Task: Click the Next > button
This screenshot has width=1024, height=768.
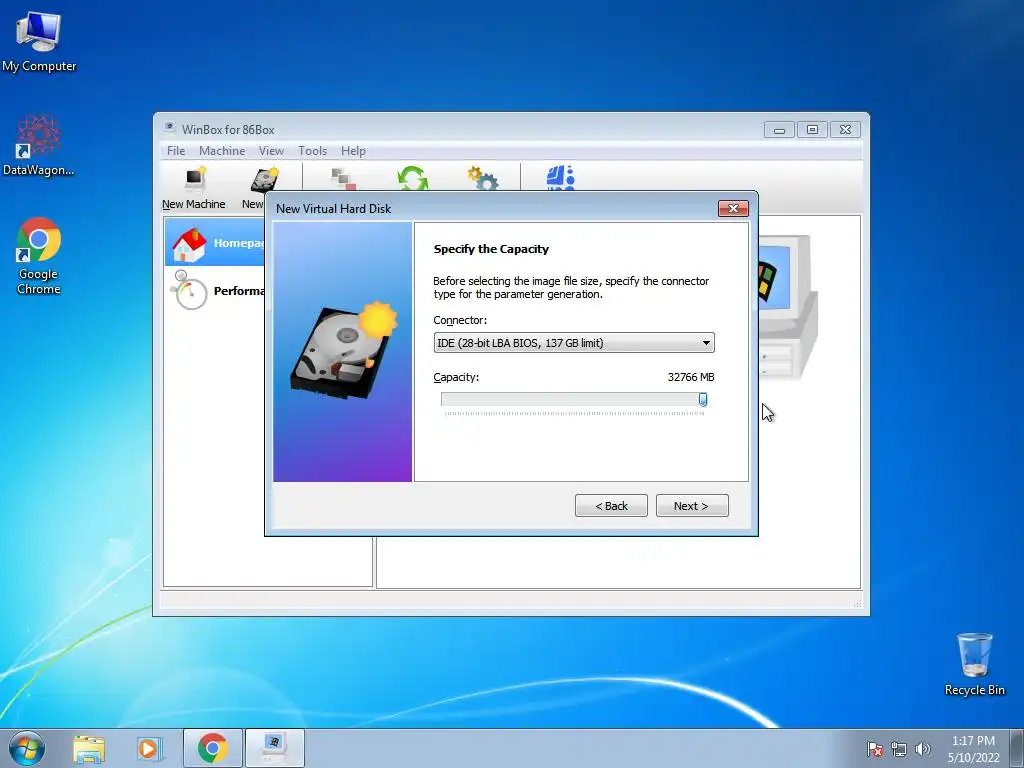Action: click(692, 505)
